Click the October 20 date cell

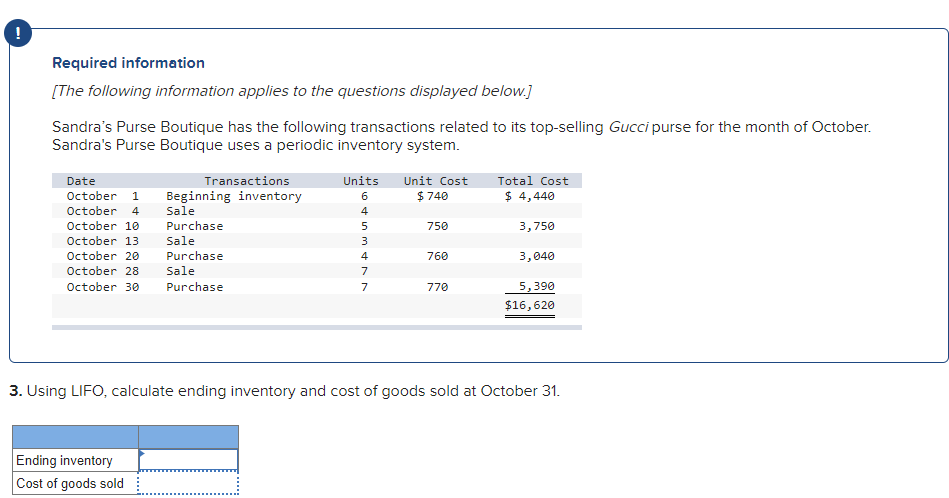point(103,257)
